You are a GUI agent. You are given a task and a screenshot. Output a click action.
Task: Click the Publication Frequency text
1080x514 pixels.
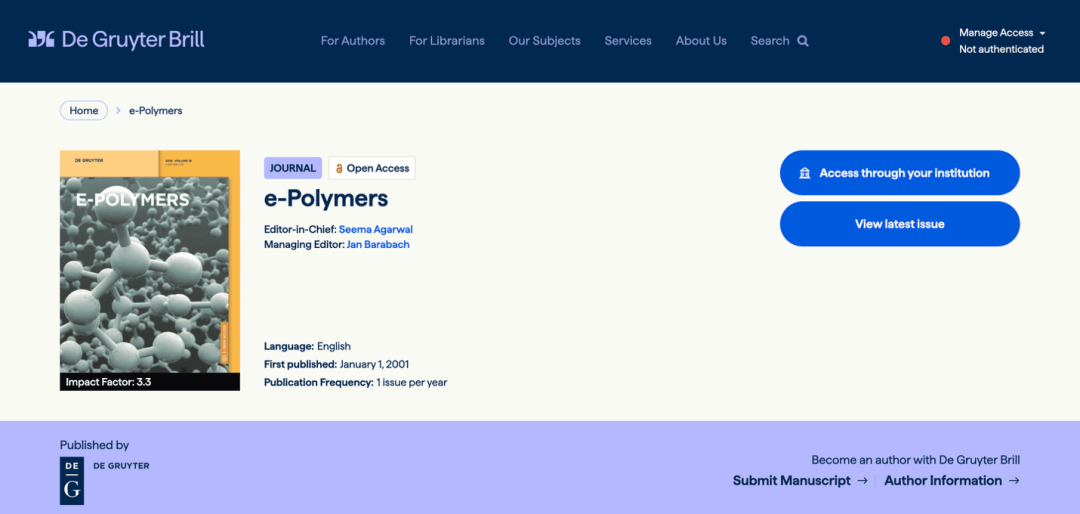click(355, 382)
